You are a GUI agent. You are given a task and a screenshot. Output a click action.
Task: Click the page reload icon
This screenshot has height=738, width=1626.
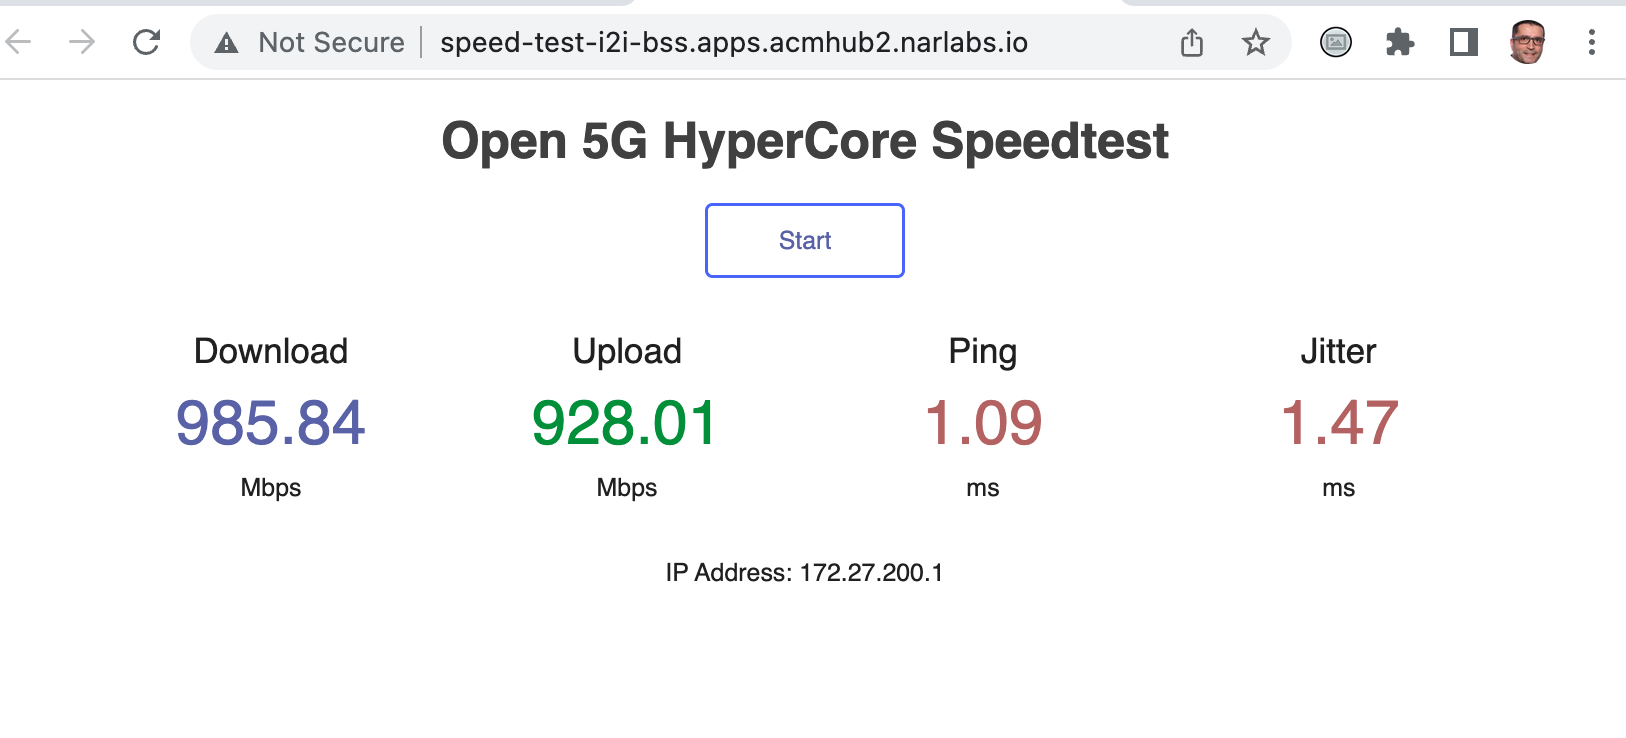[x=146, y=42]
